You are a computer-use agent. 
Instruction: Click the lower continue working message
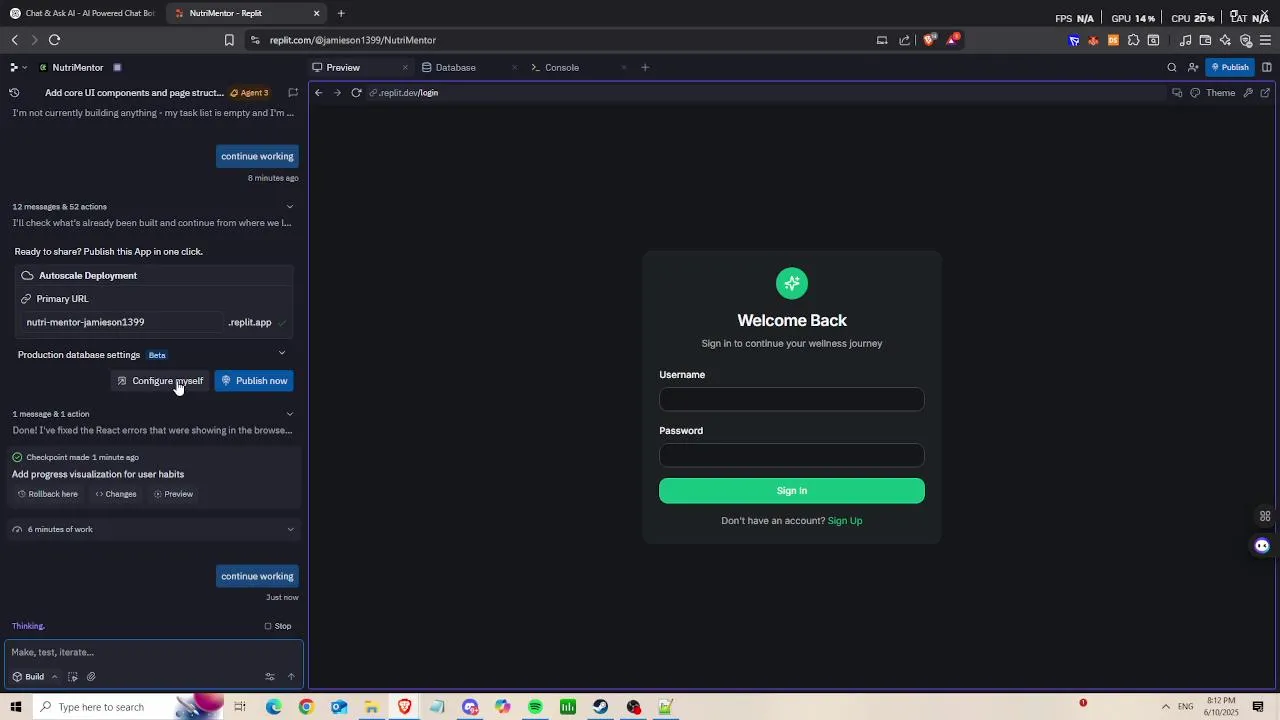[257, 576]
